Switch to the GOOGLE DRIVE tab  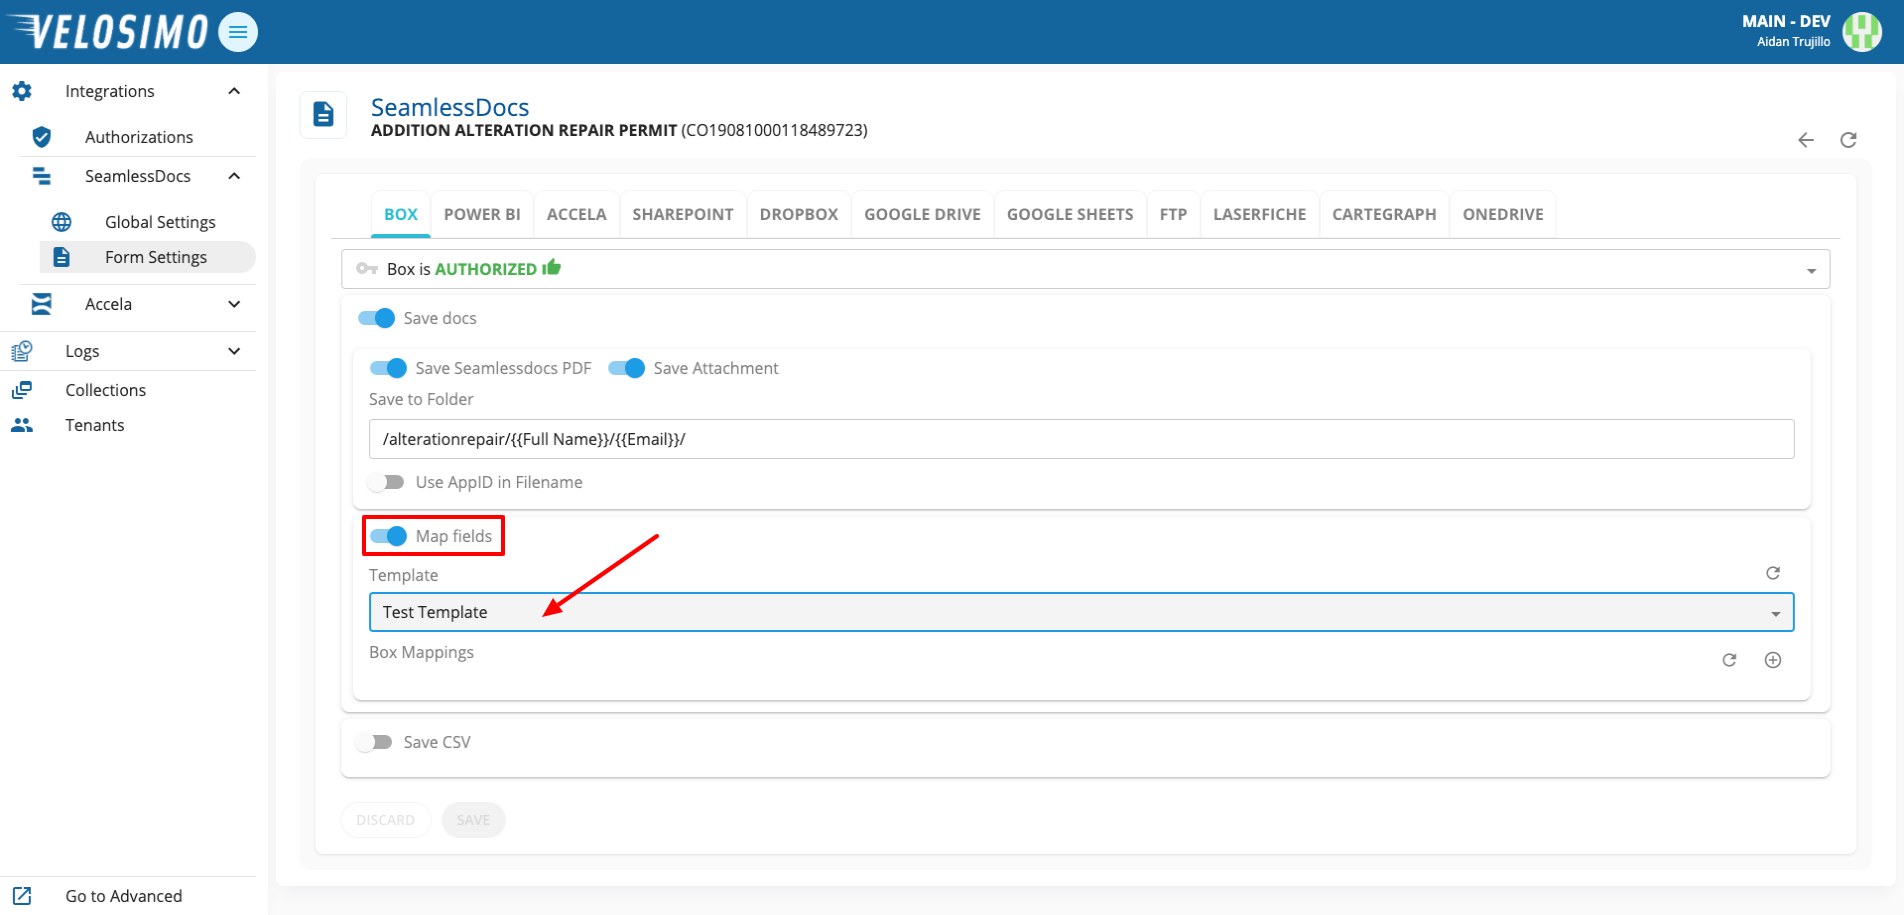point(923,214)
